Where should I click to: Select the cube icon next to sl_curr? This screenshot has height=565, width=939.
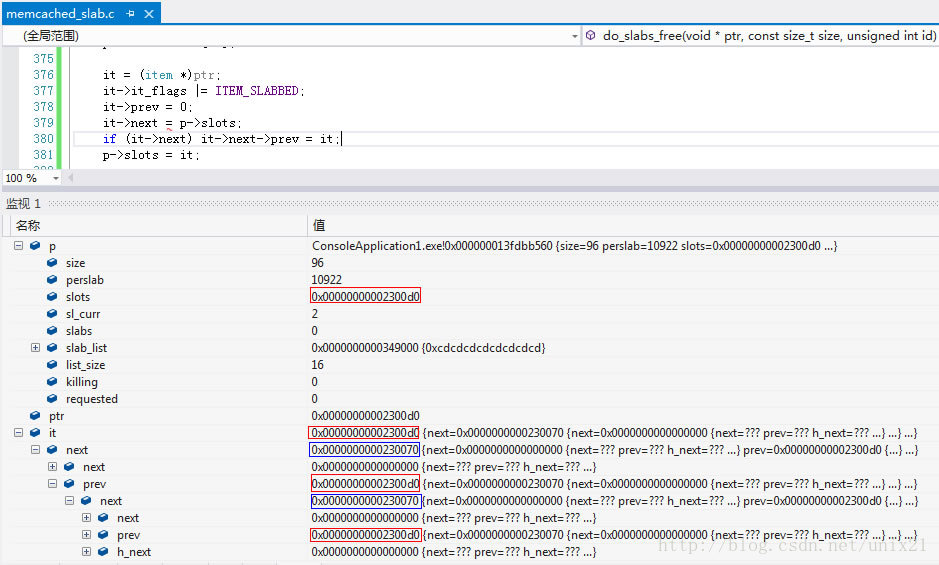(x=52, y=313)
